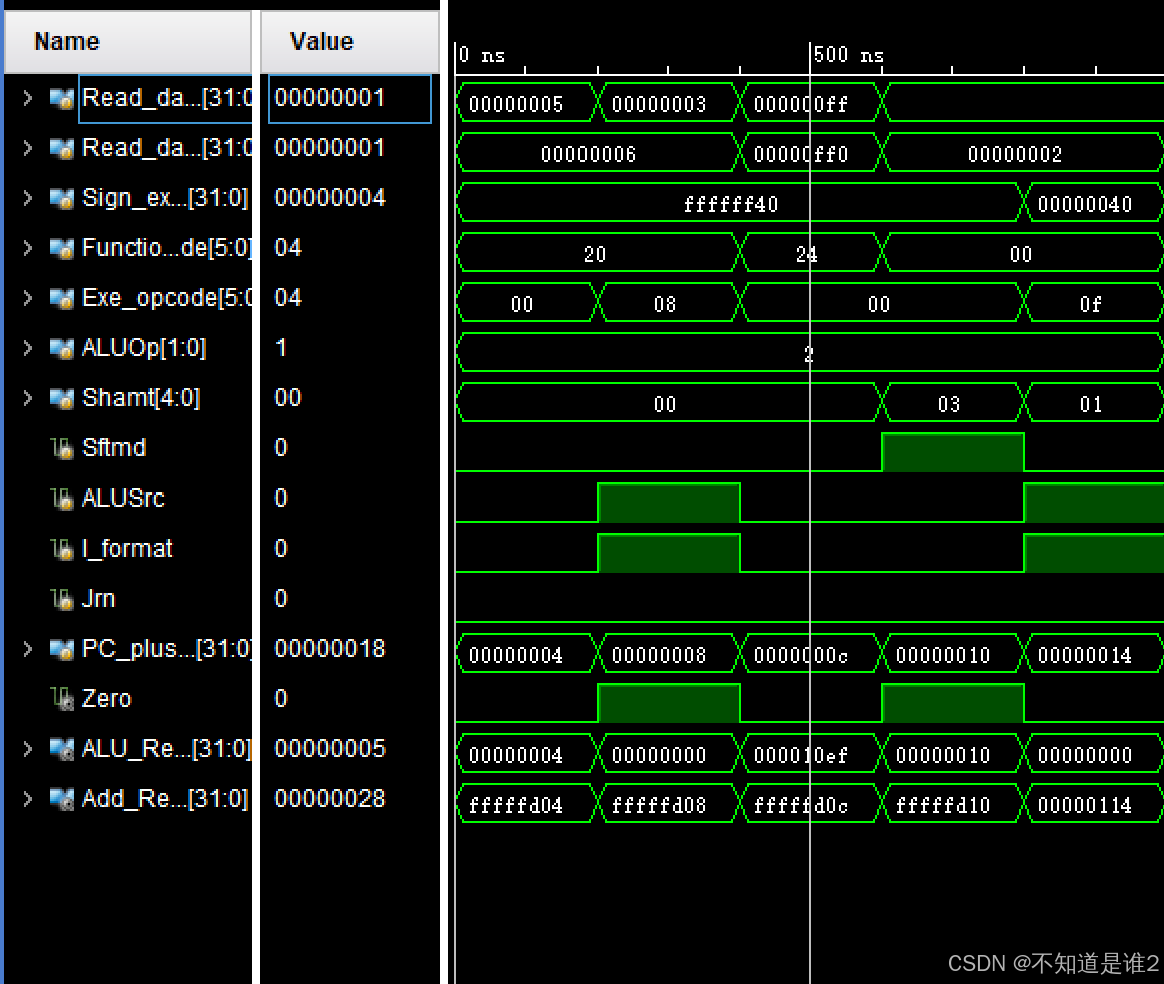Select the single-bit icon next to Zero
The image size is (1164, 984).
pos(60,698)
